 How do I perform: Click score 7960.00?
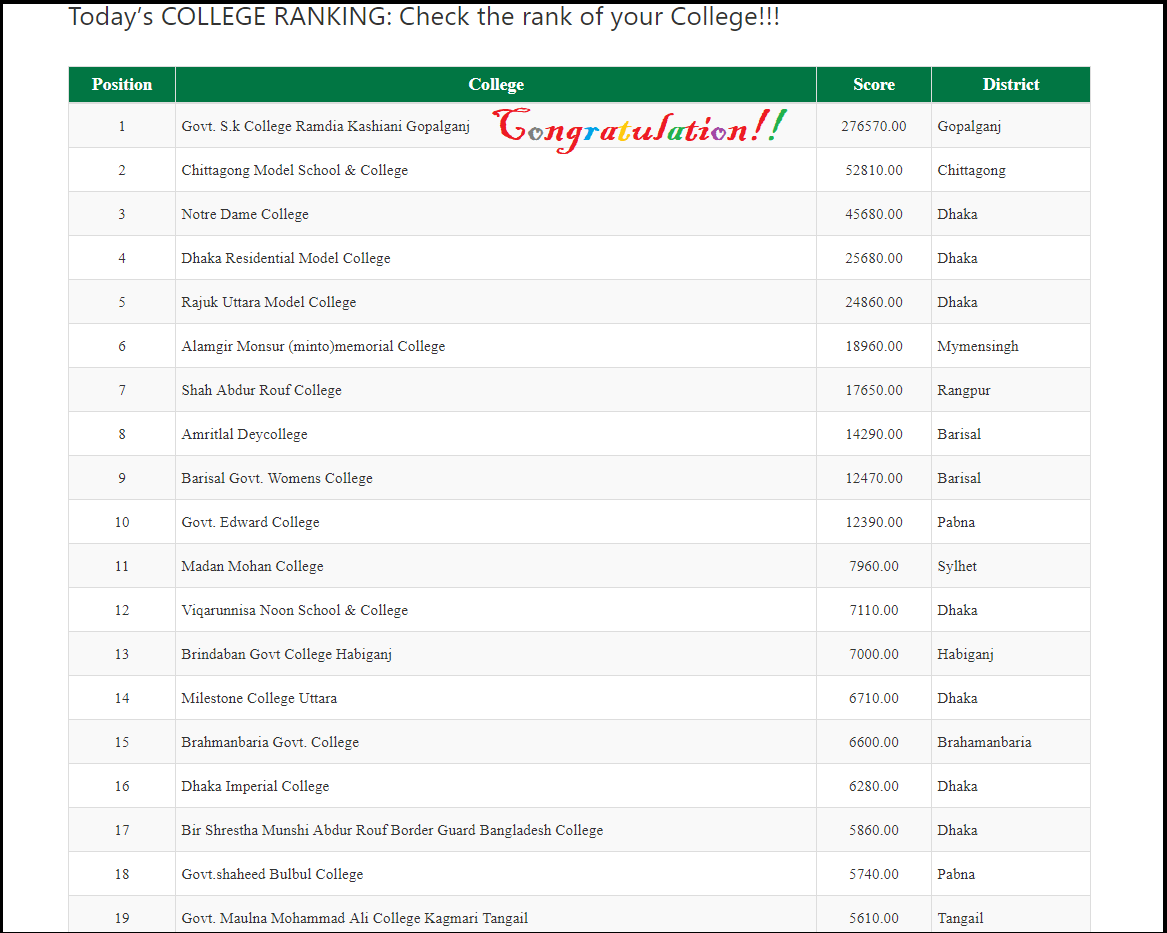(x=874, y=566)
